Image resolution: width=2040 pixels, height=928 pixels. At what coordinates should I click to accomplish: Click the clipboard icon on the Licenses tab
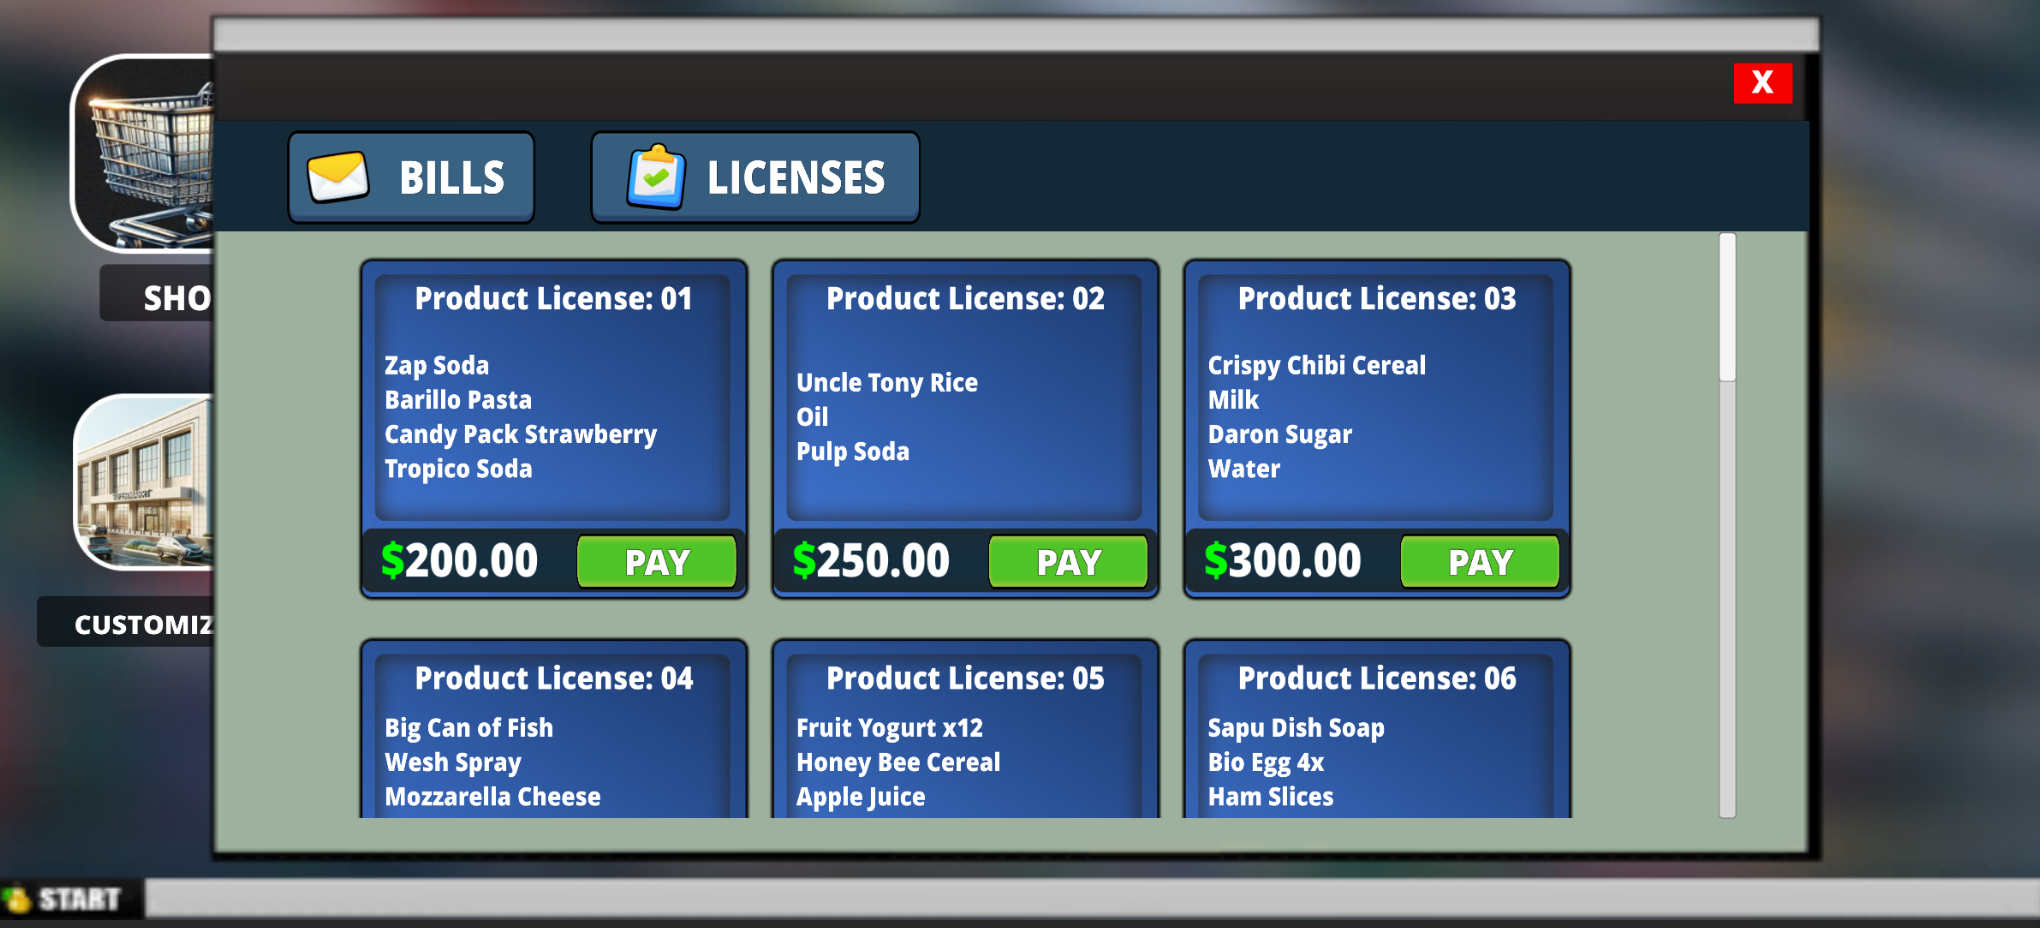(x=655, y=176)
